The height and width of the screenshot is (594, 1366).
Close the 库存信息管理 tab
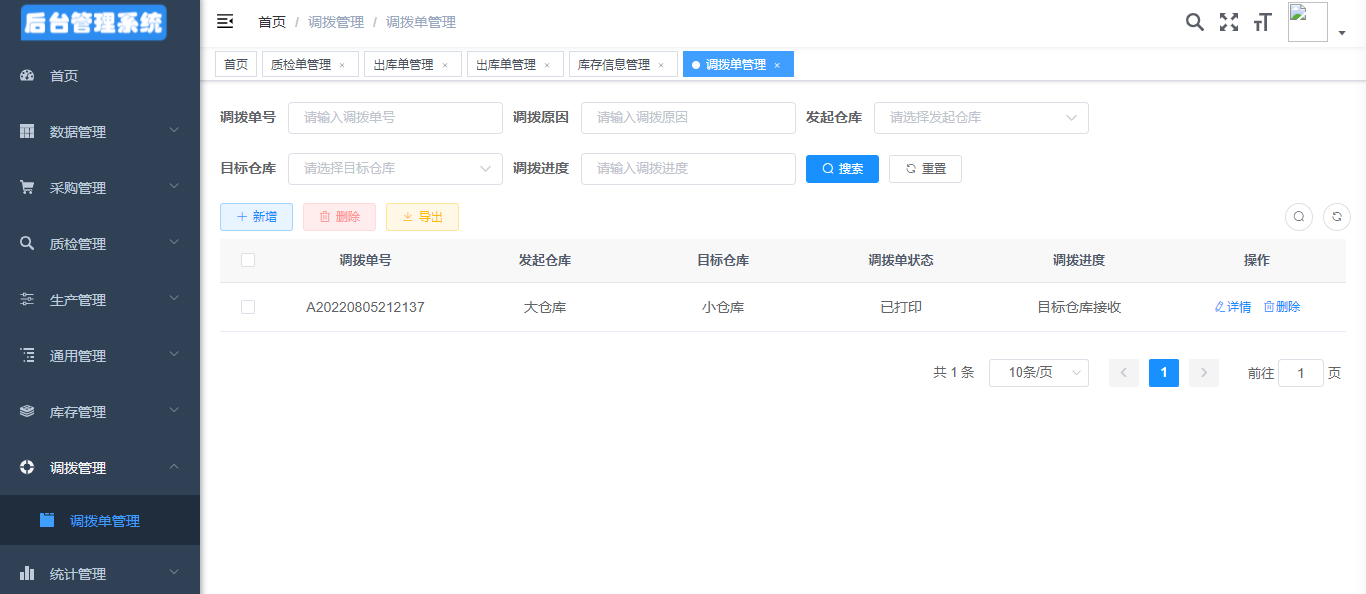point(661,65)
